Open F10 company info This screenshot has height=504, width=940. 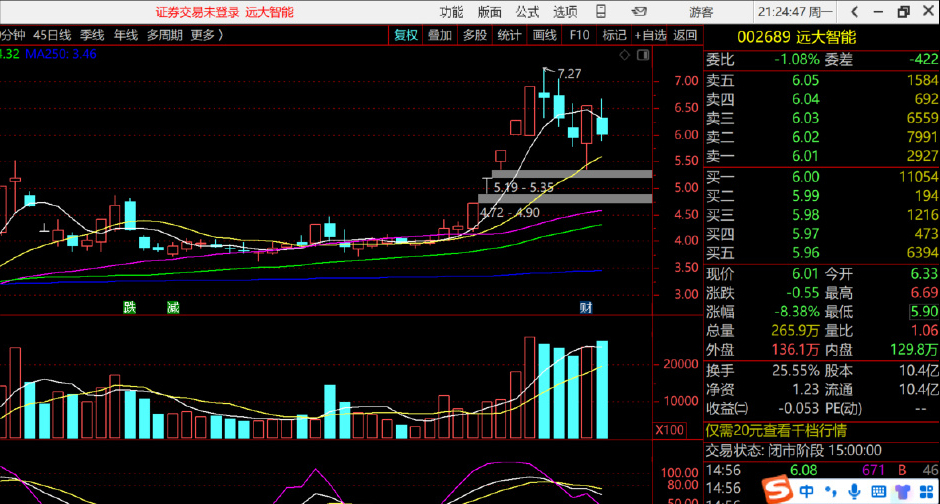pos(579,35)
